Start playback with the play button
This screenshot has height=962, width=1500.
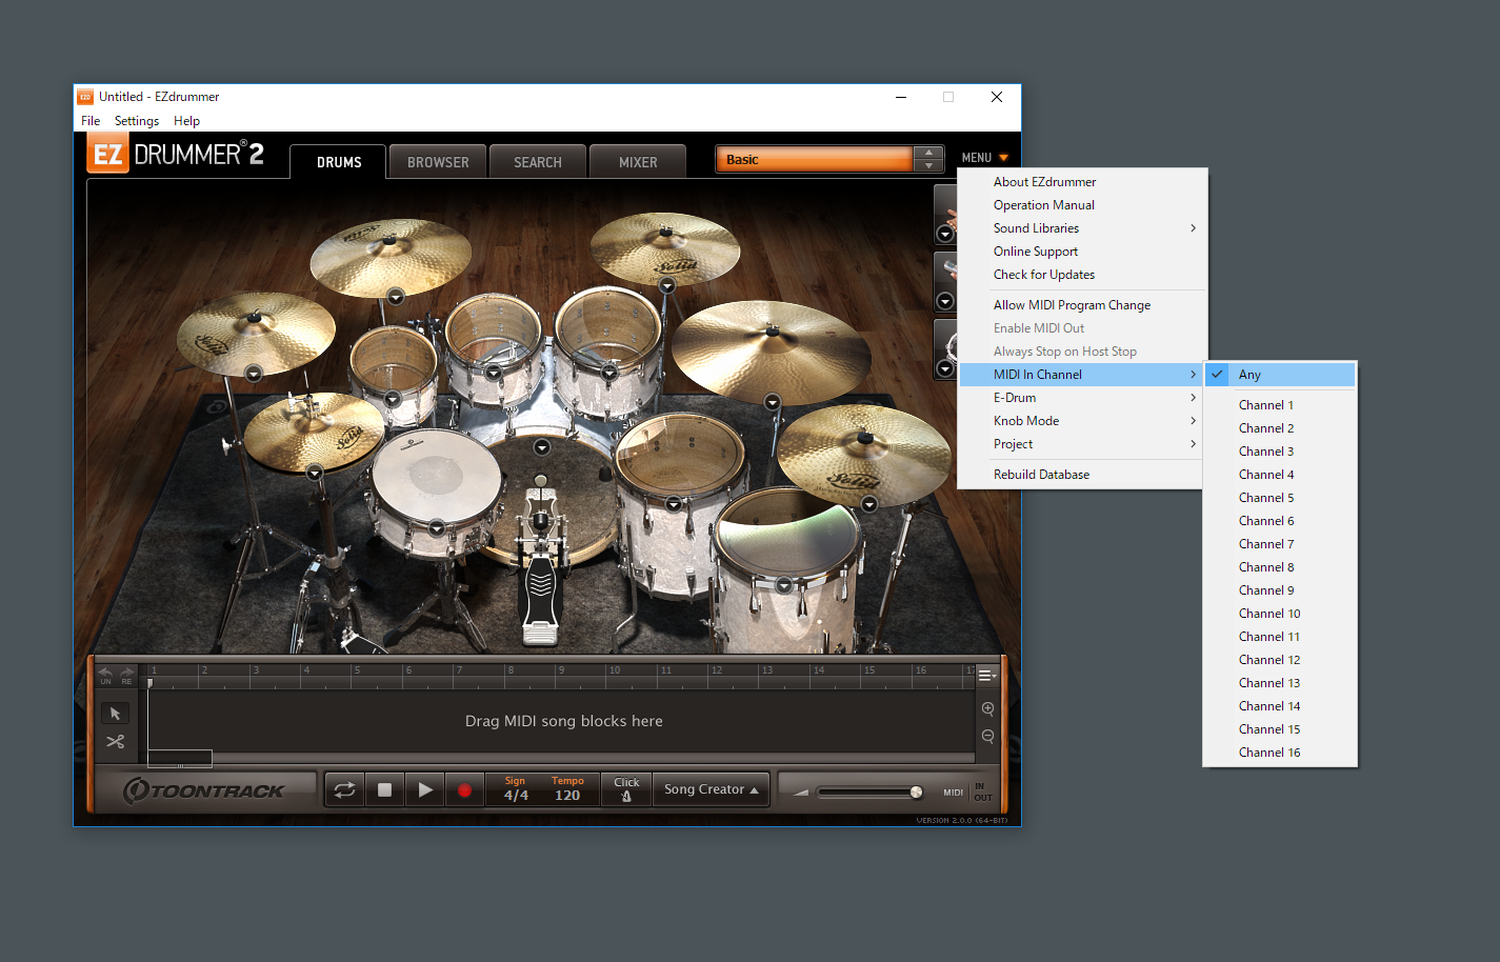pyautogui.click(x=425, y=790)
